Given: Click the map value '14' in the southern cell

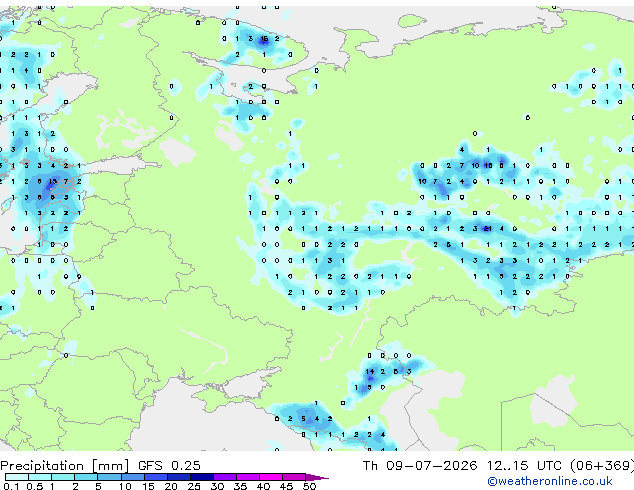Looking at the screenshot, I should click(370, 371).
